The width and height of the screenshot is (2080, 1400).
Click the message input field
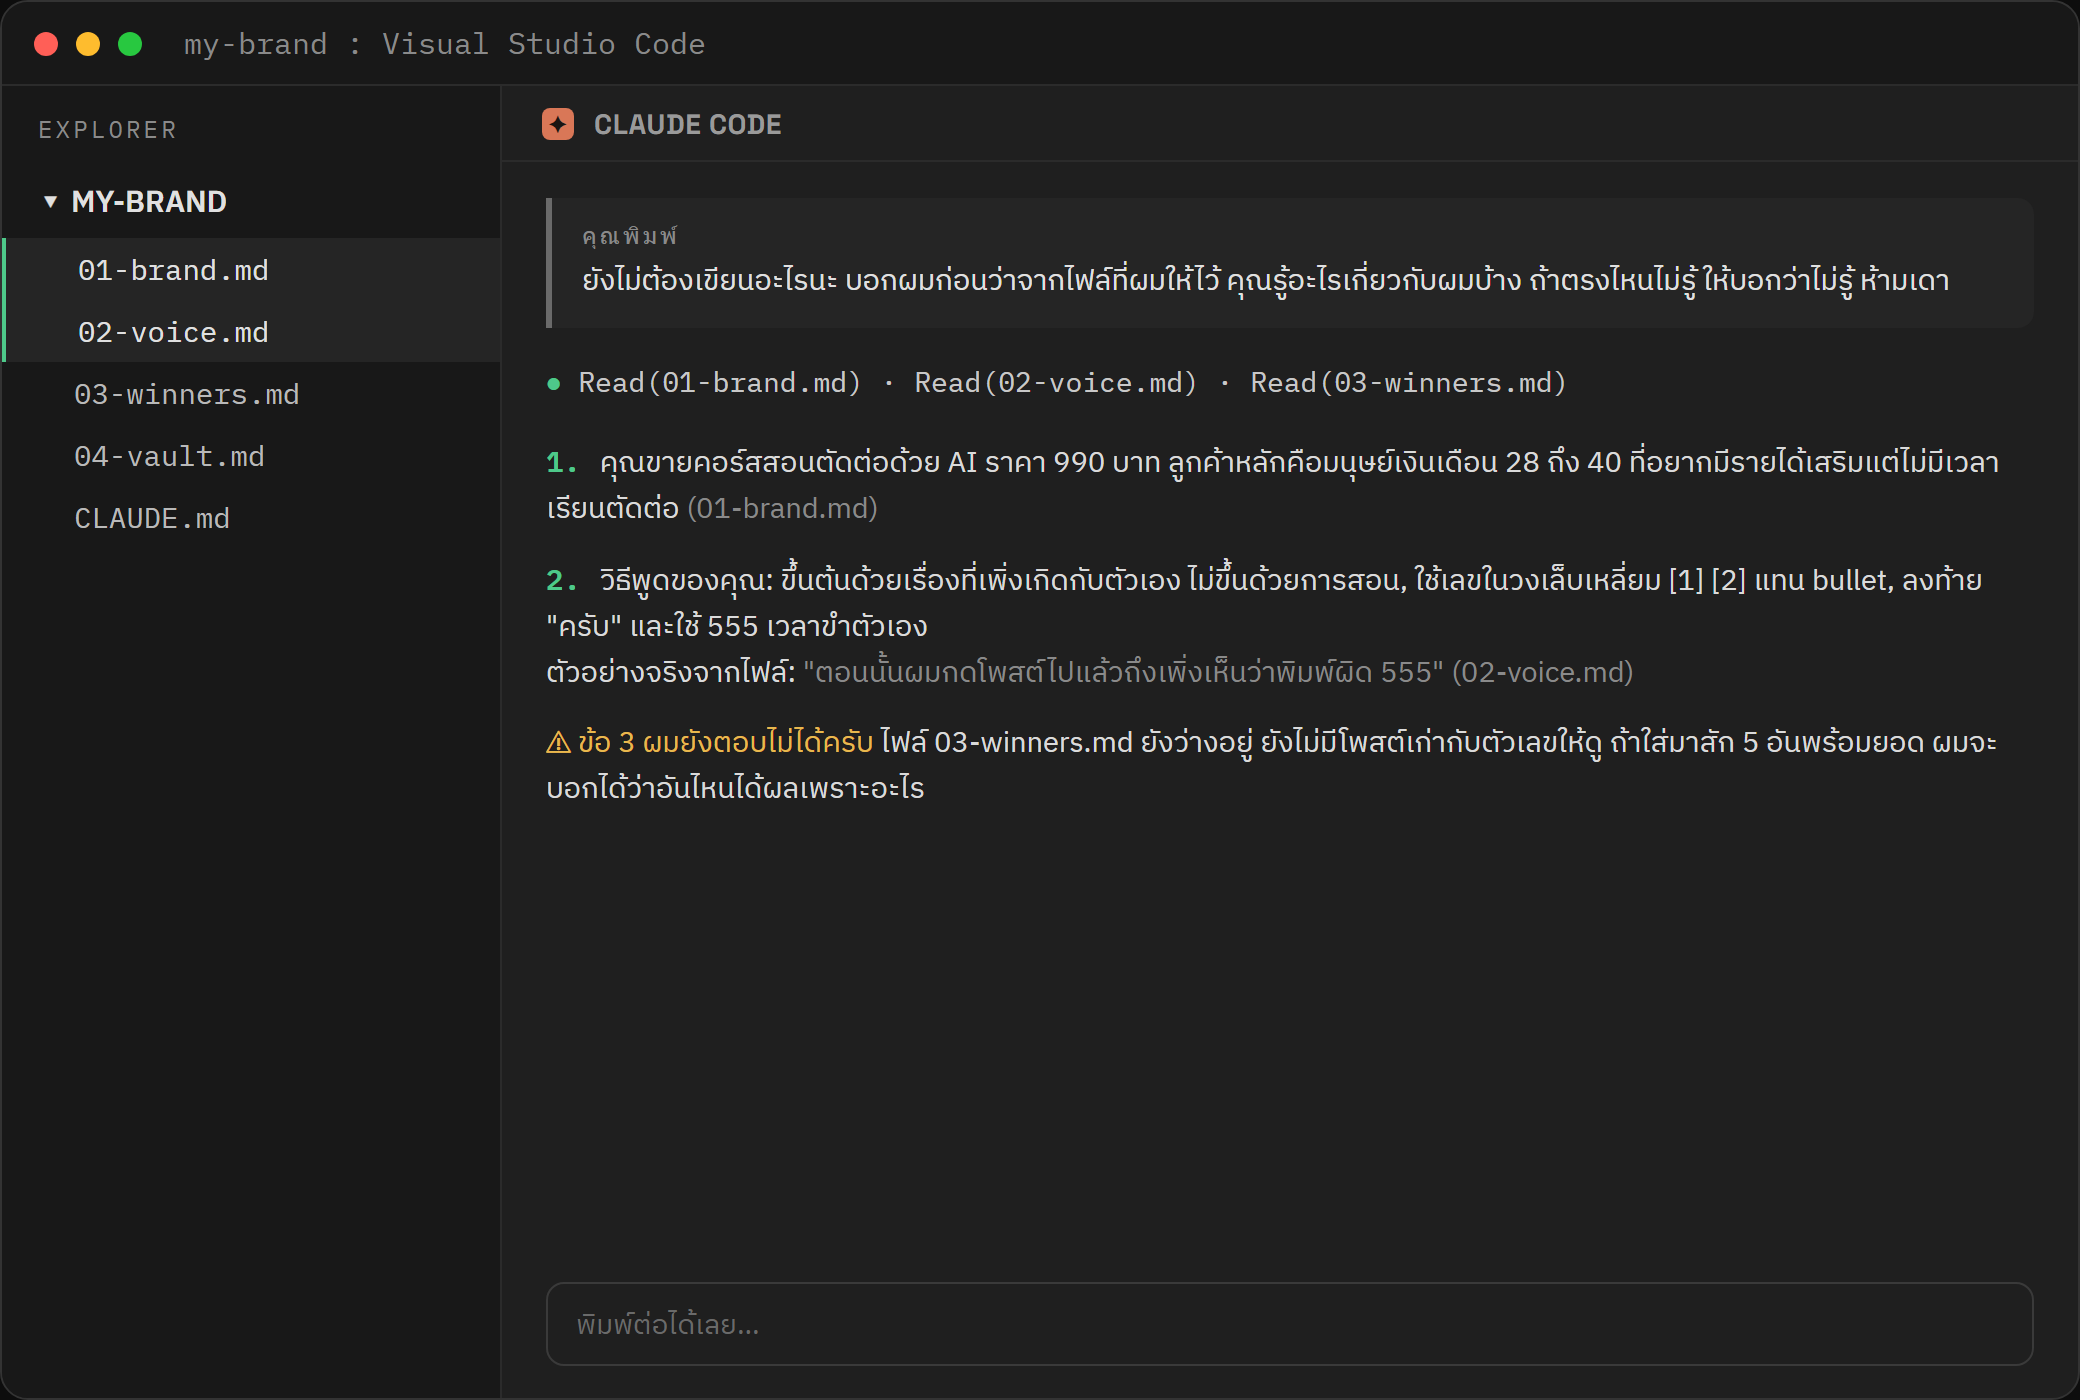pyautogui.click(x=1290, y=1324)
